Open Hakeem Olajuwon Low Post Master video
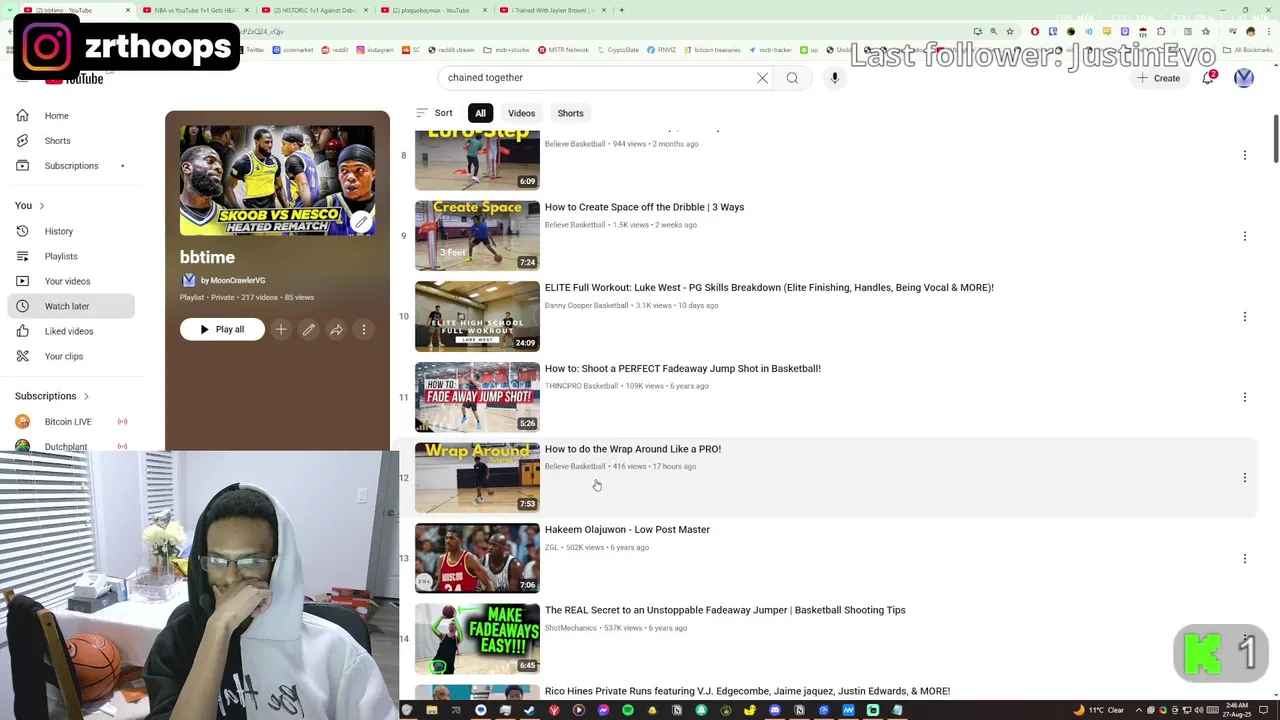1280x720 pixels. click(627, 530)
